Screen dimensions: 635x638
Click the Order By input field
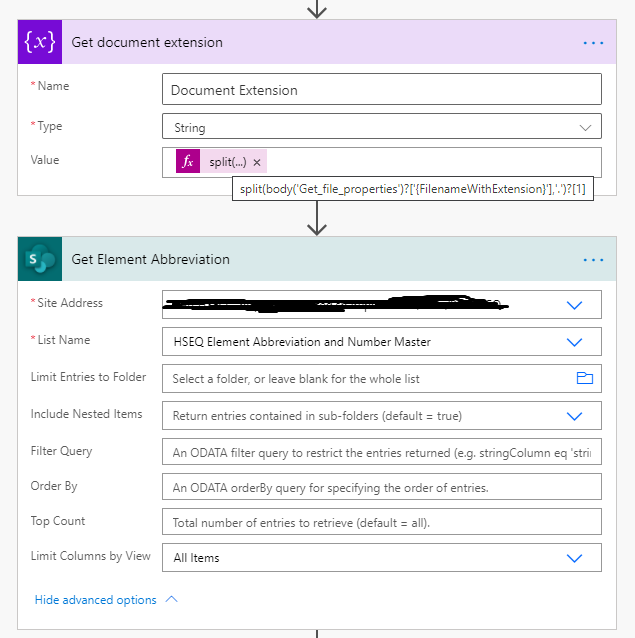pyautogui.click(x=382, y=487)
